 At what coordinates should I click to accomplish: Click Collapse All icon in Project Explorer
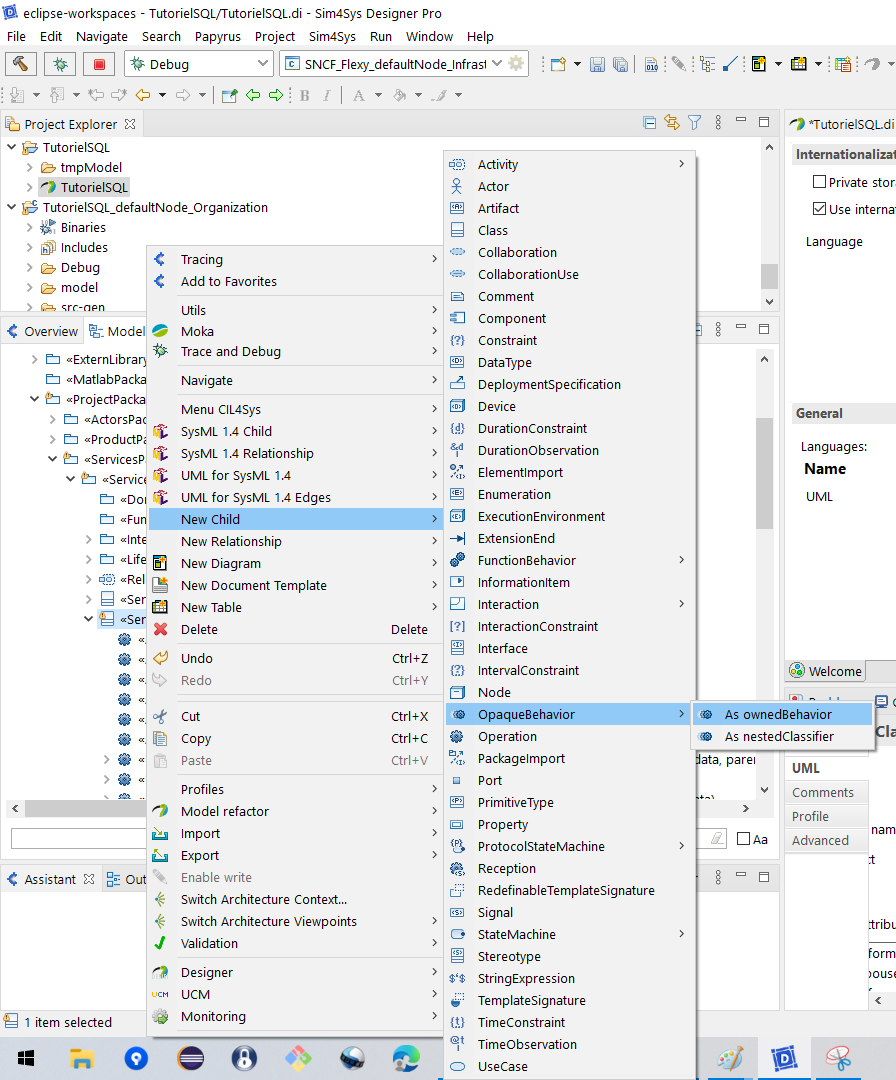pos(649,123)
